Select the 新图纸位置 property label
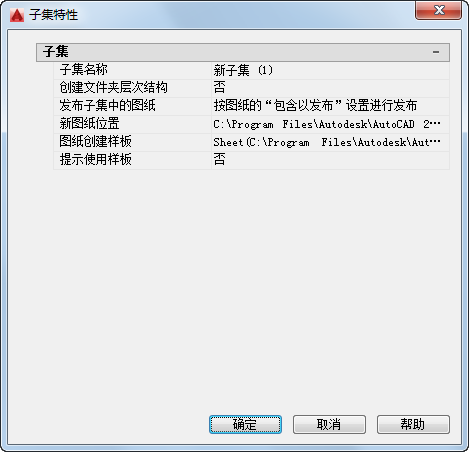The image size is (469, 452). pyautogui.click(x=89, y=124)
